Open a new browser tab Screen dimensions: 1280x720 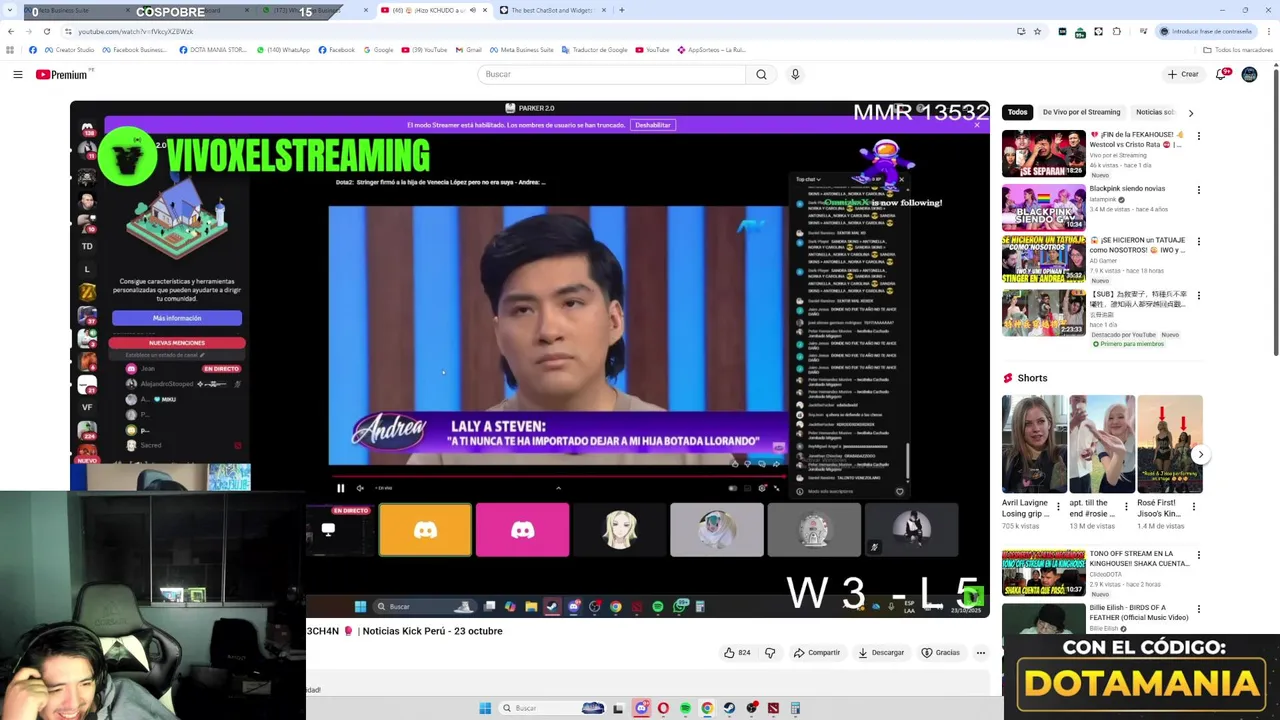coord(622,10)
